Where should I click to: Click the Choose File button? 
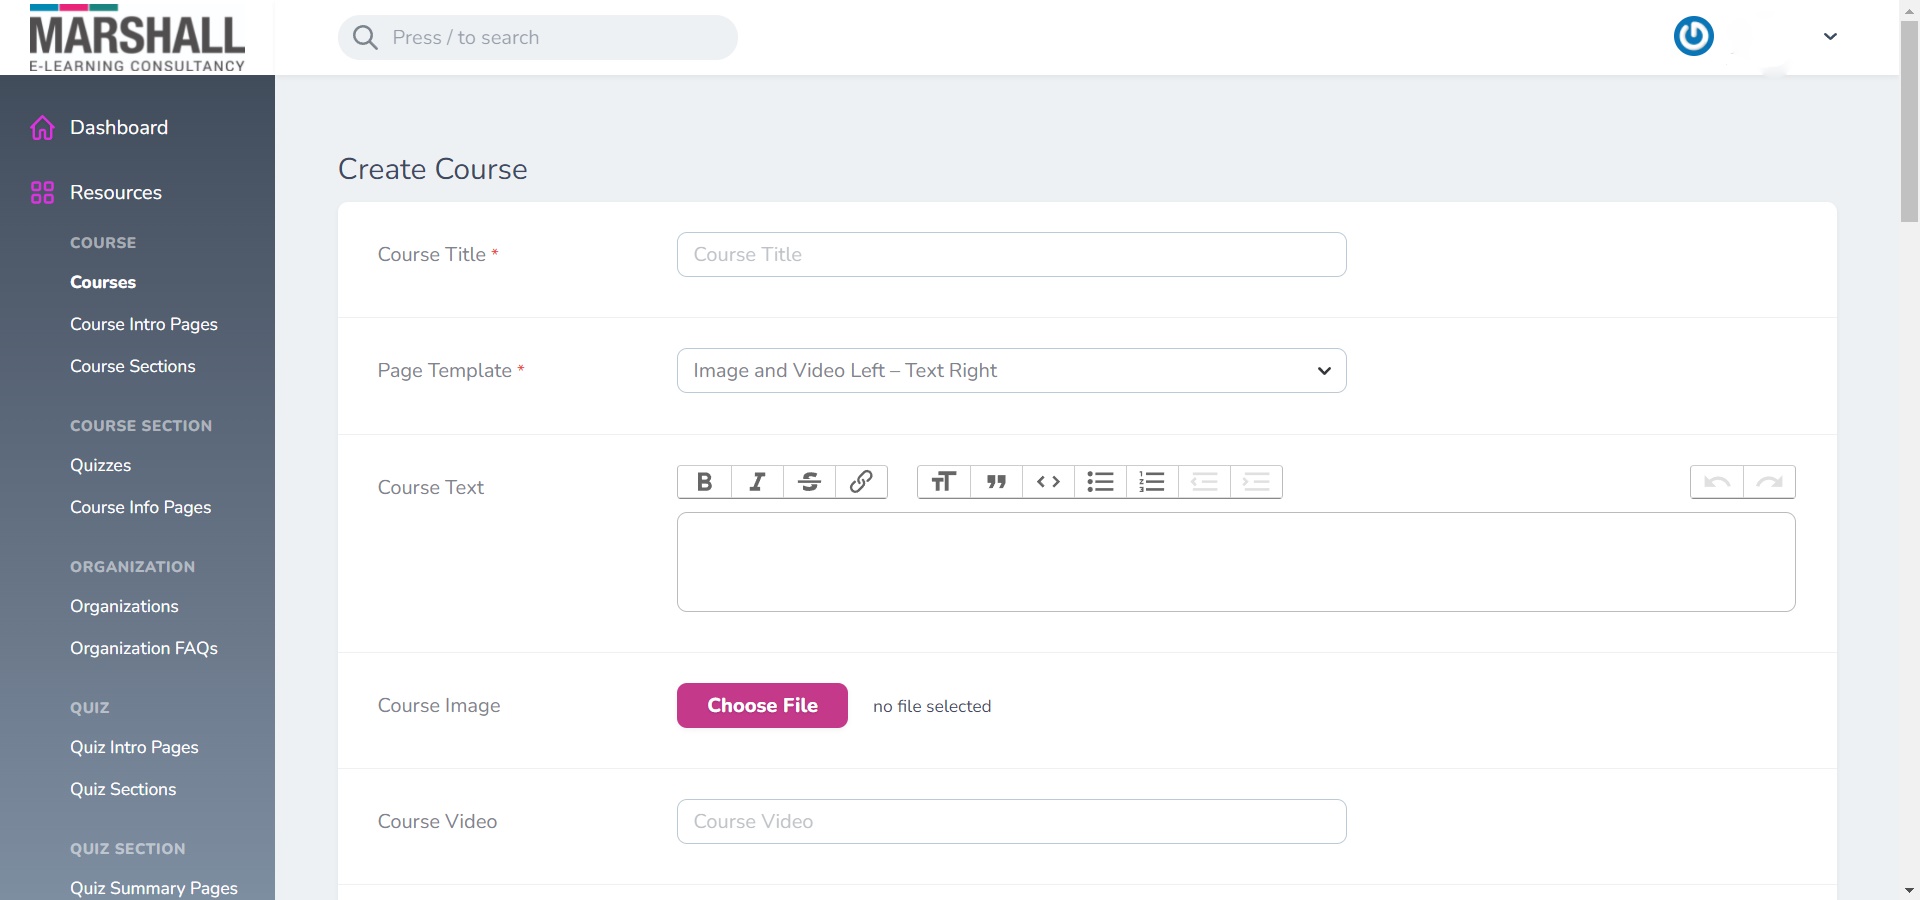pos(762,706)
